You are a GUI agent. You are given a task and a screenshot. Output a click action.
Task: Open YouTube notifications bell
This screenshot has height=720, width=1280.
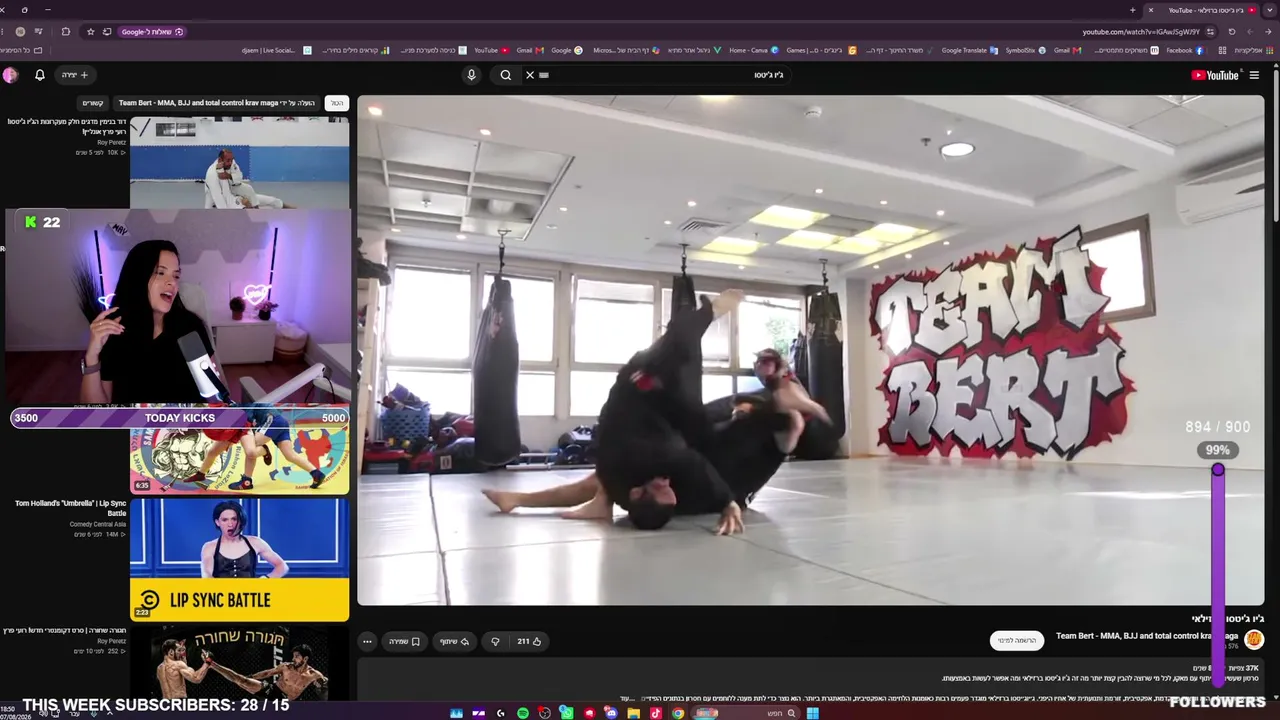[x=40, y=75]
